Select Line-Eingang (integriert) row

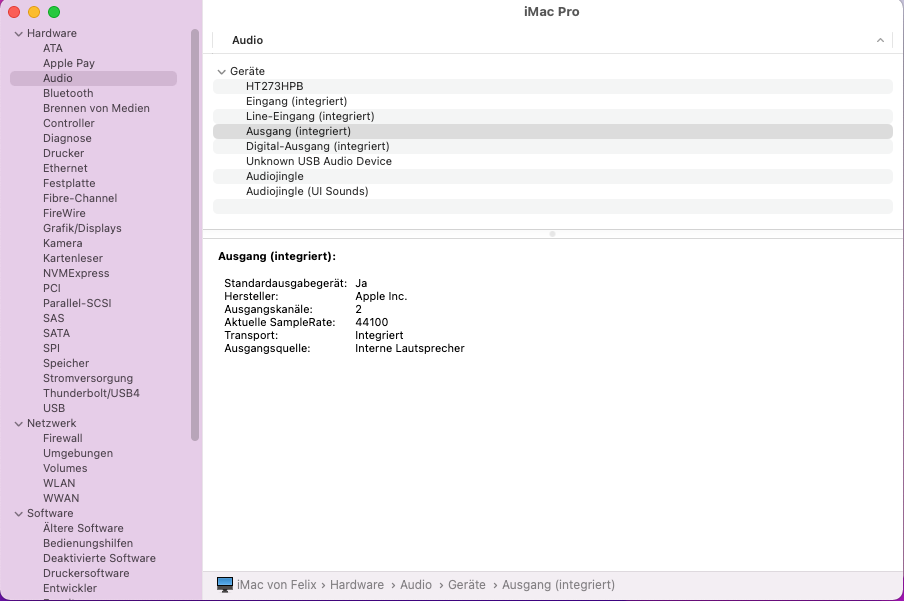point(552,116)
